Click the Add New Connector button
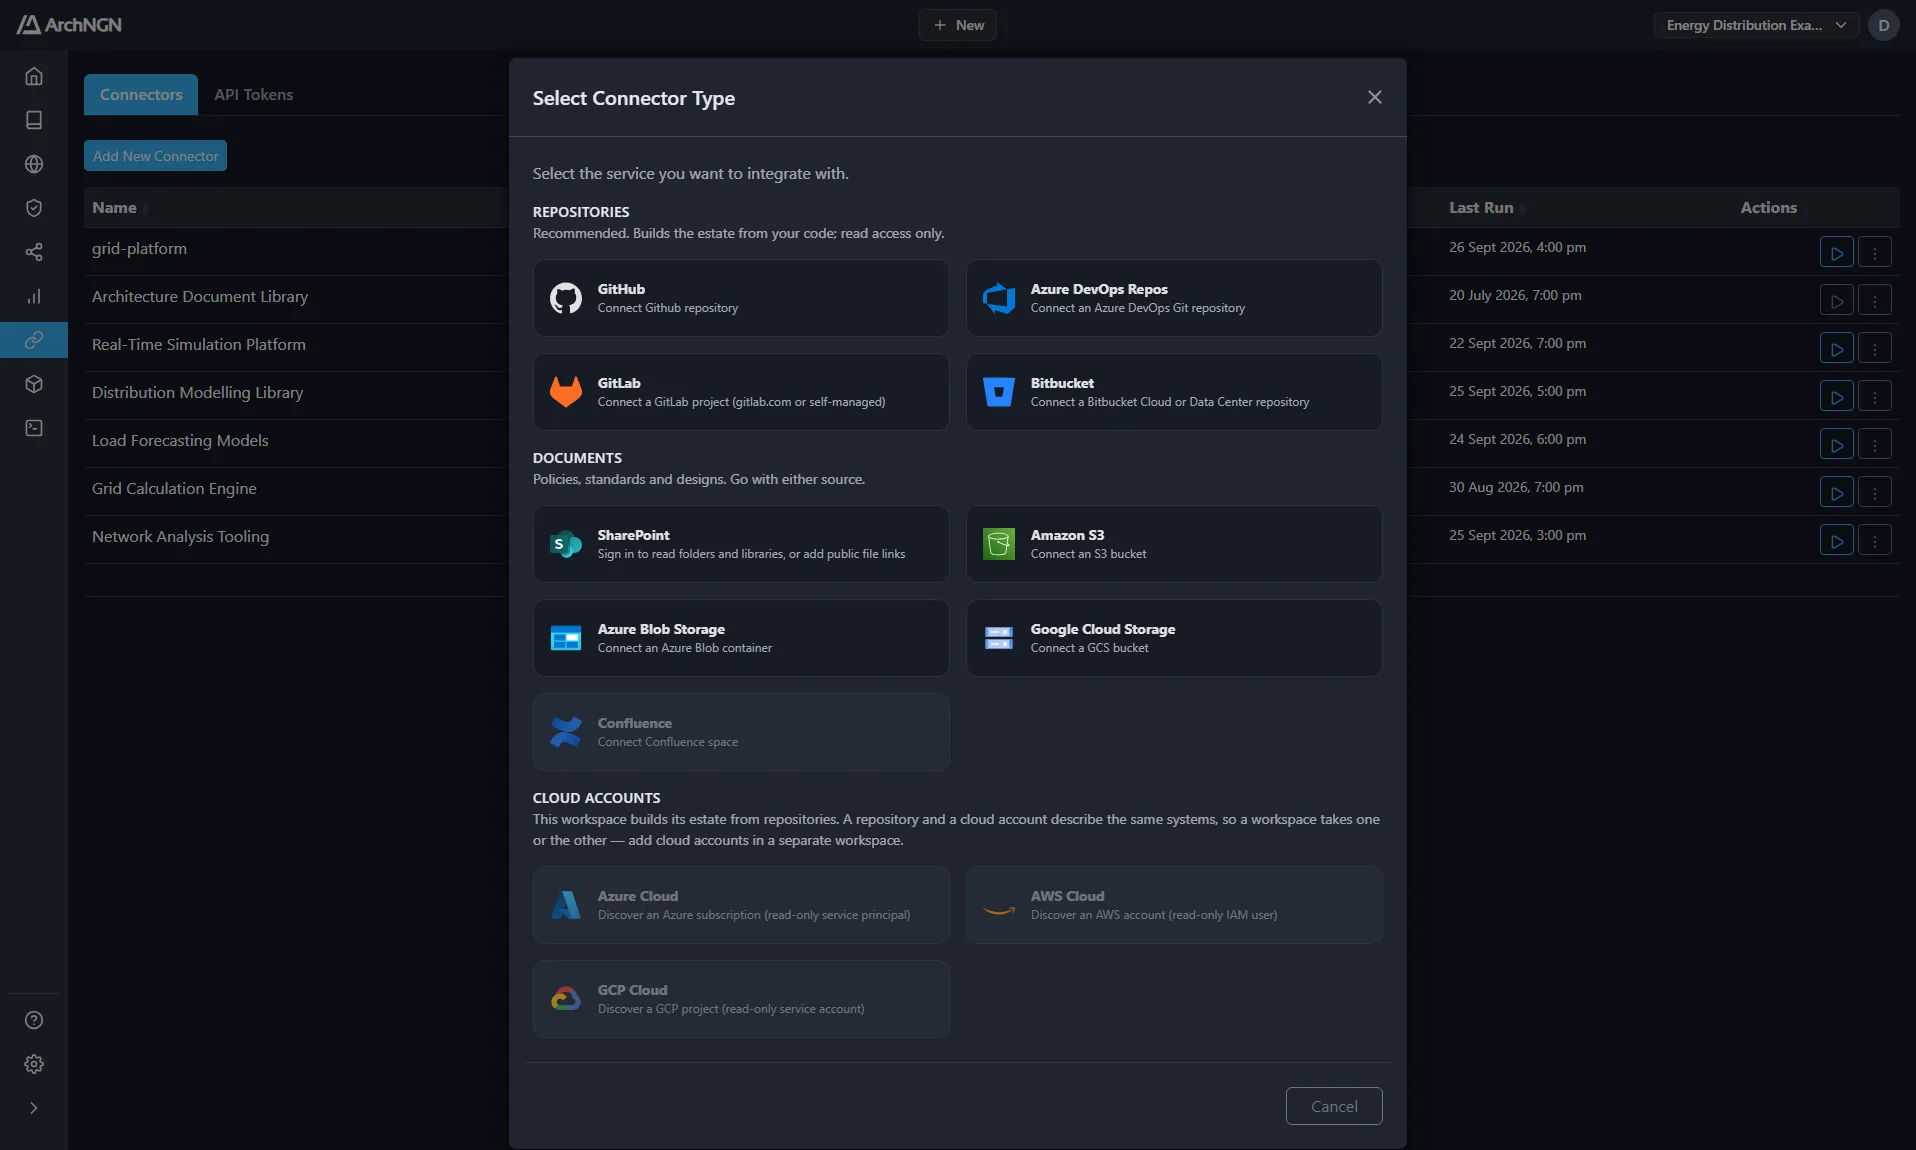This screenshot has width=1916, height=1150. pos(155,156)
